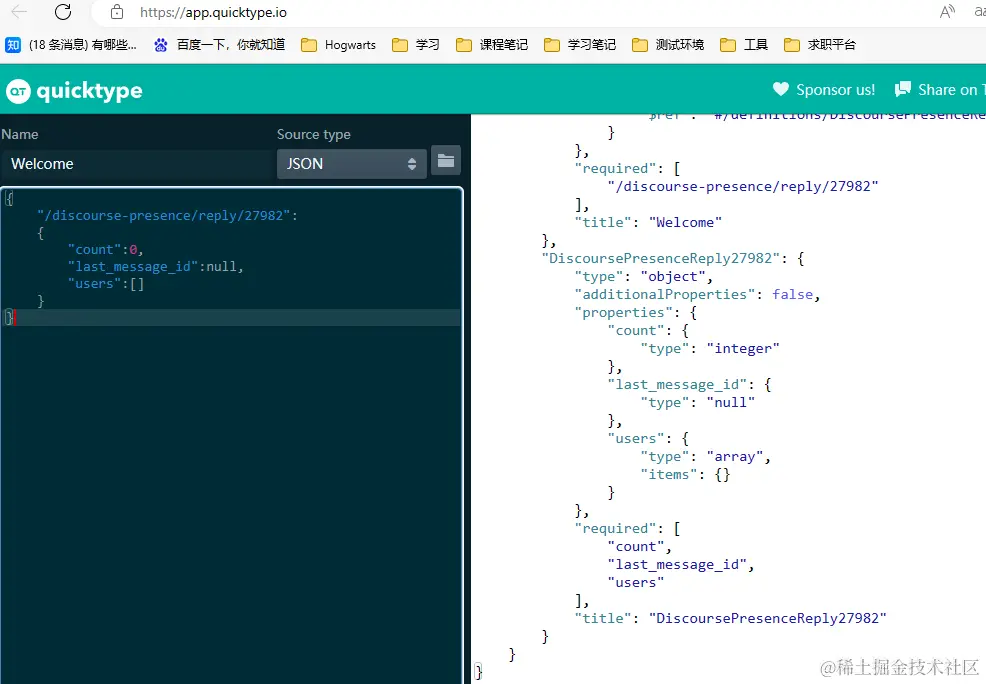Open the Hogwarts bookmark folder
This screenshot has height=684, width=986.
(338, 45)
